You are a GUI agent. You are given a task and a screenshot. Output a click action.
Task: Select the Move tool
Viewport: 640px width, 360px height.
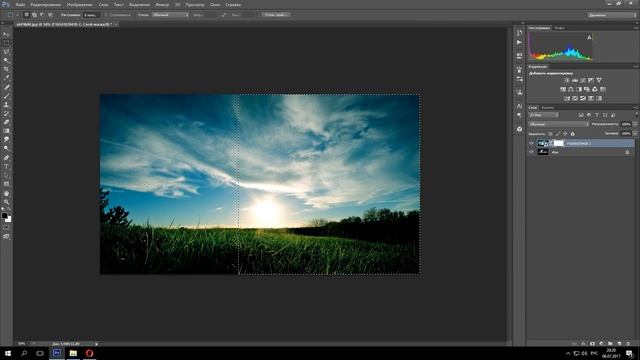coord(6,34)
